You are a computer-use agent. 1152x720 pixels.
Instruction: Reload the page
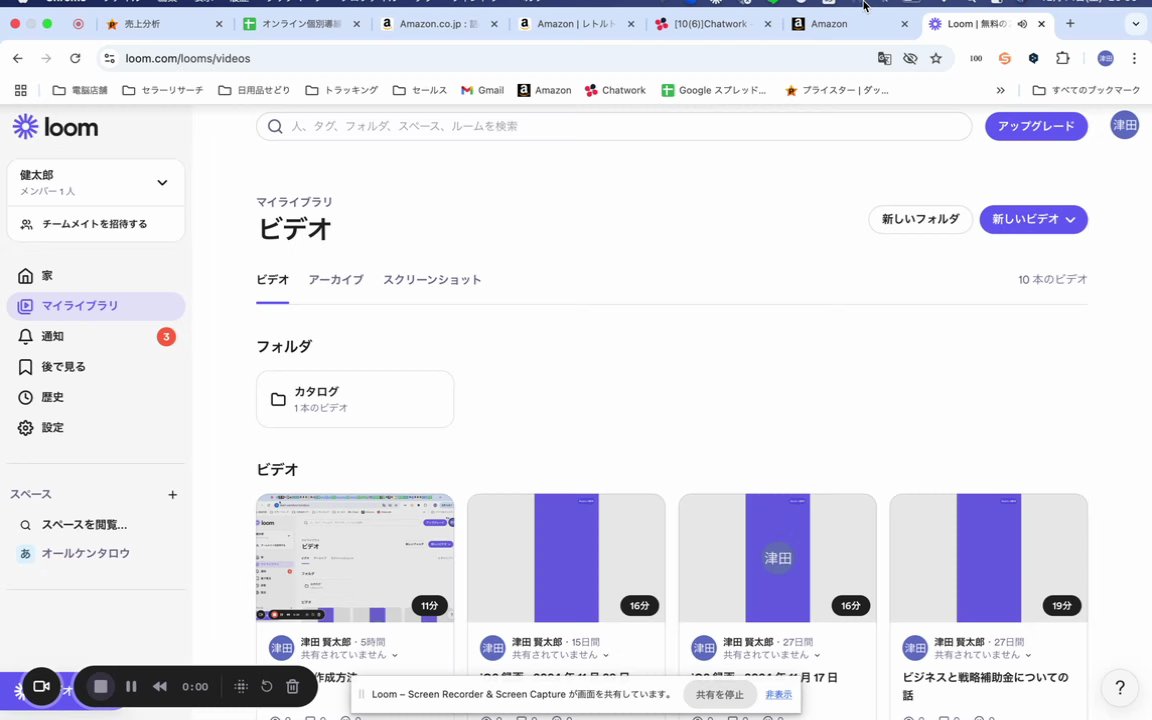coord(75,58)
